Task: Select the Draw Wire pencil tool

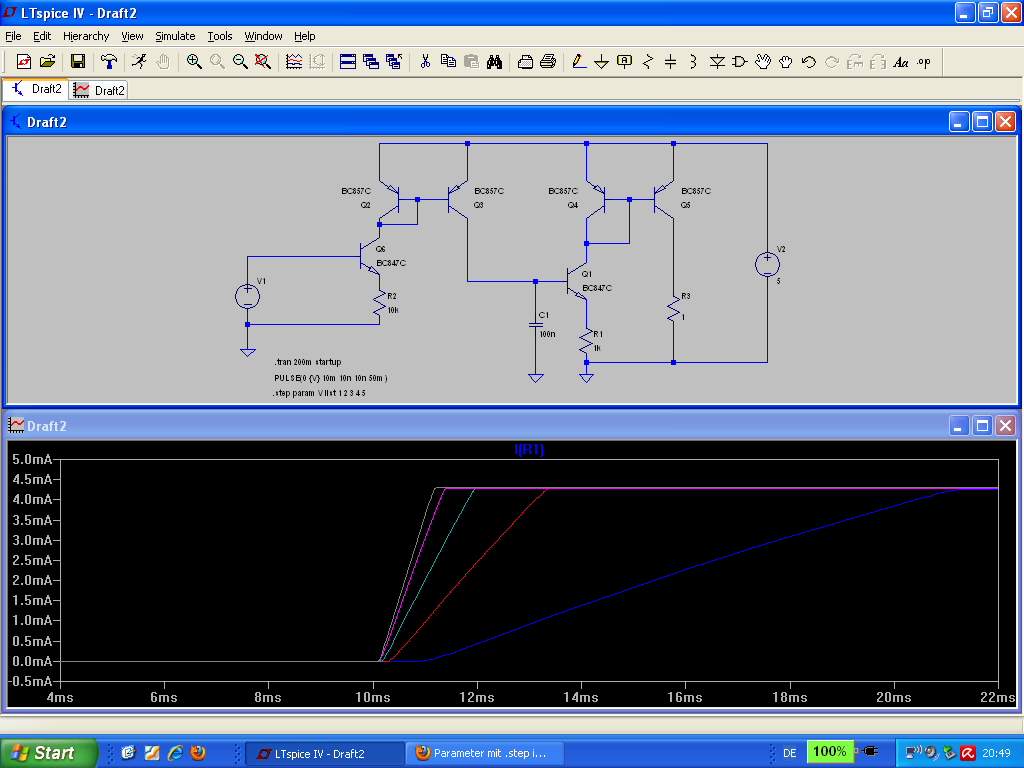Action: click(x=578, y=62)
